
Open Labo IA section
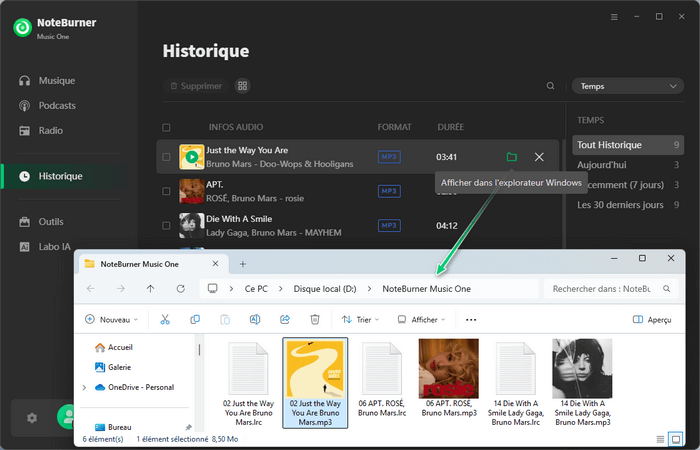[x=45, y=247]
